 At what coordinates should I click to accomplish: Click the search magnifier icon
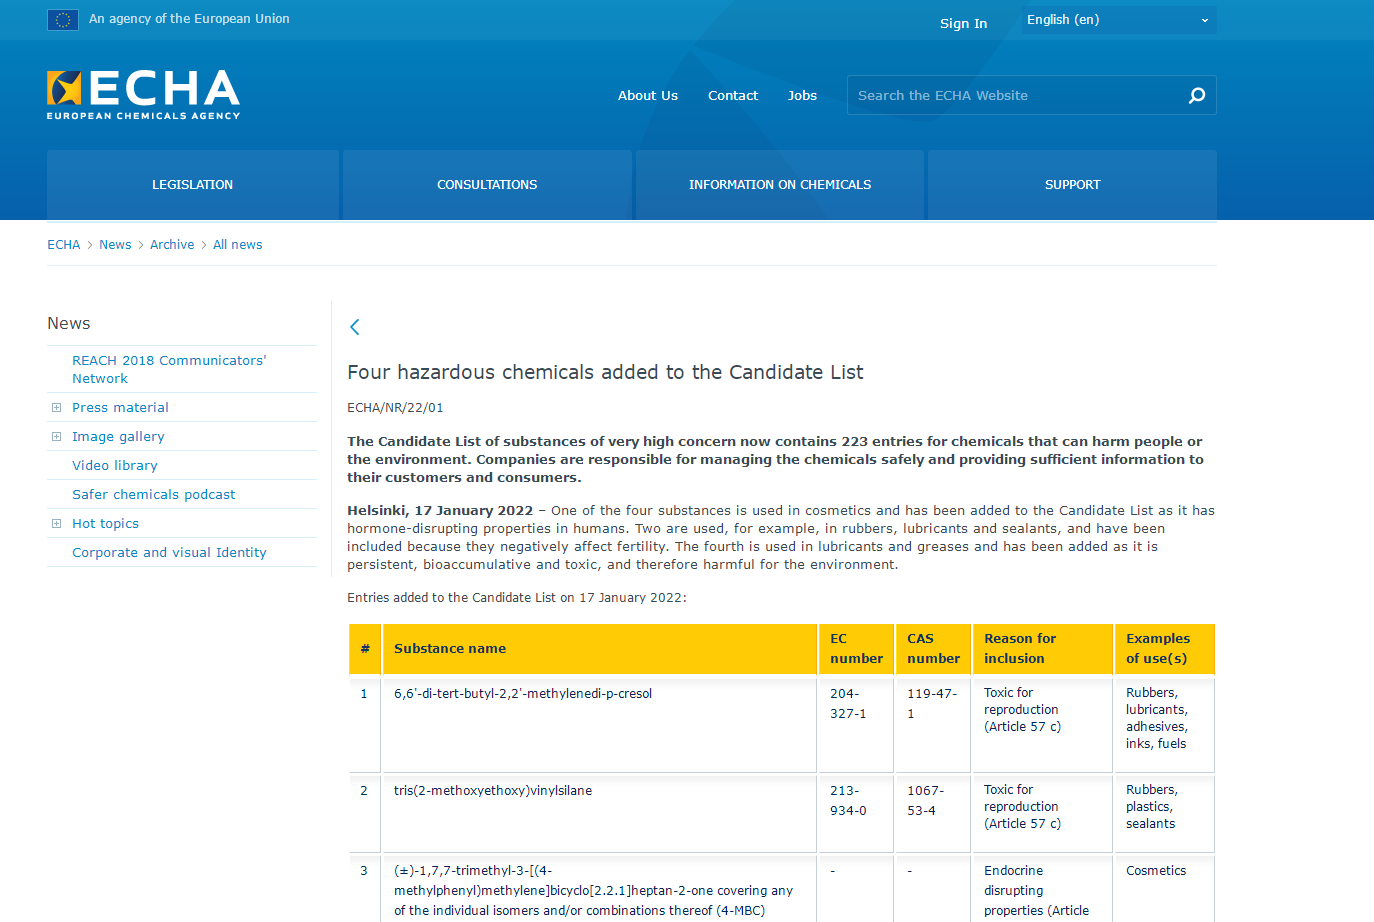tap(1197, 95)
